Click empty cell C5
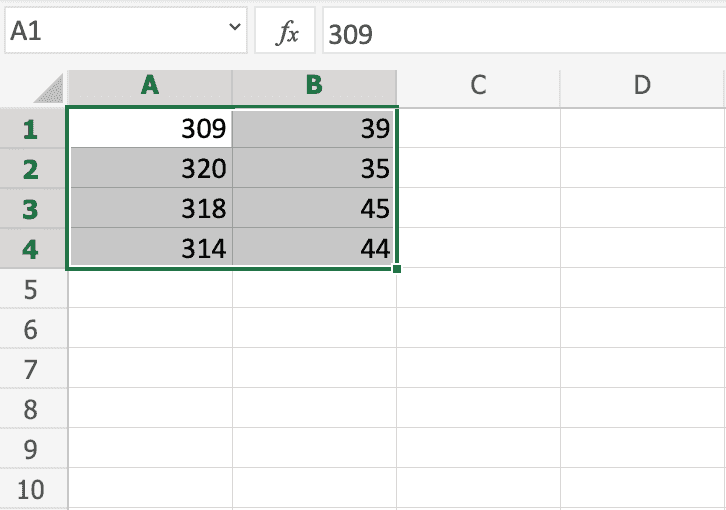 pyautogui.click(x=478, y=289)
